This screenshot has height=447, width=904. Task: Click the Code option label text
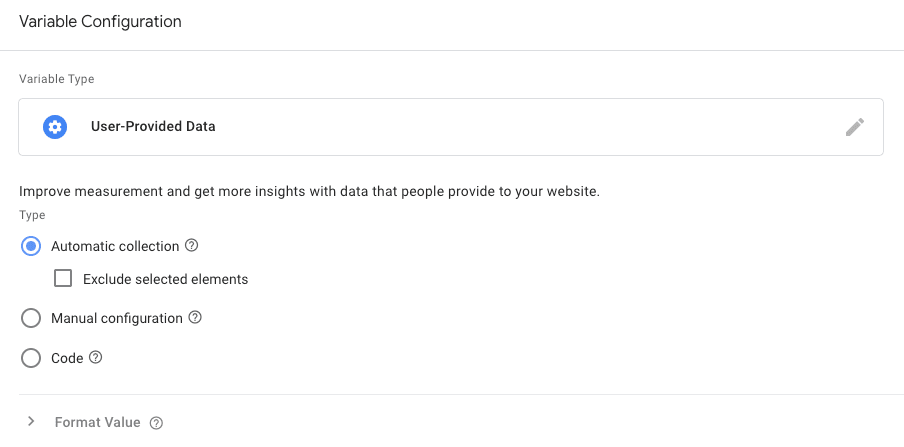(67, 358)
